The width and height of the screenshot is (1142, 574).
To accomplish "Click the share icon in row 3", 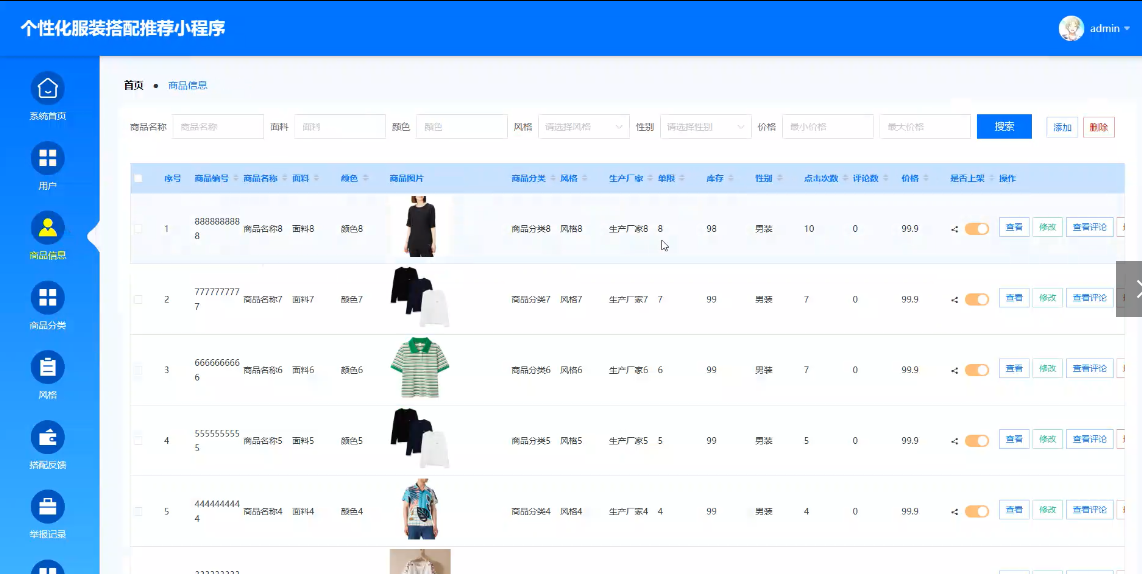I will click(x=955, y=370).
